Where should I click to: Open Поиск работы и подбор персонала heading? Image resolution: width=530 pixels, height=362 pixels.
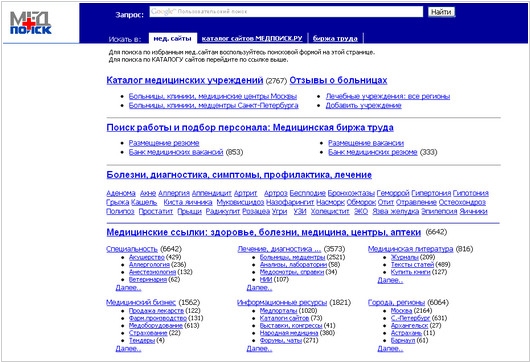pyautogui.click(x=250, y=128)
